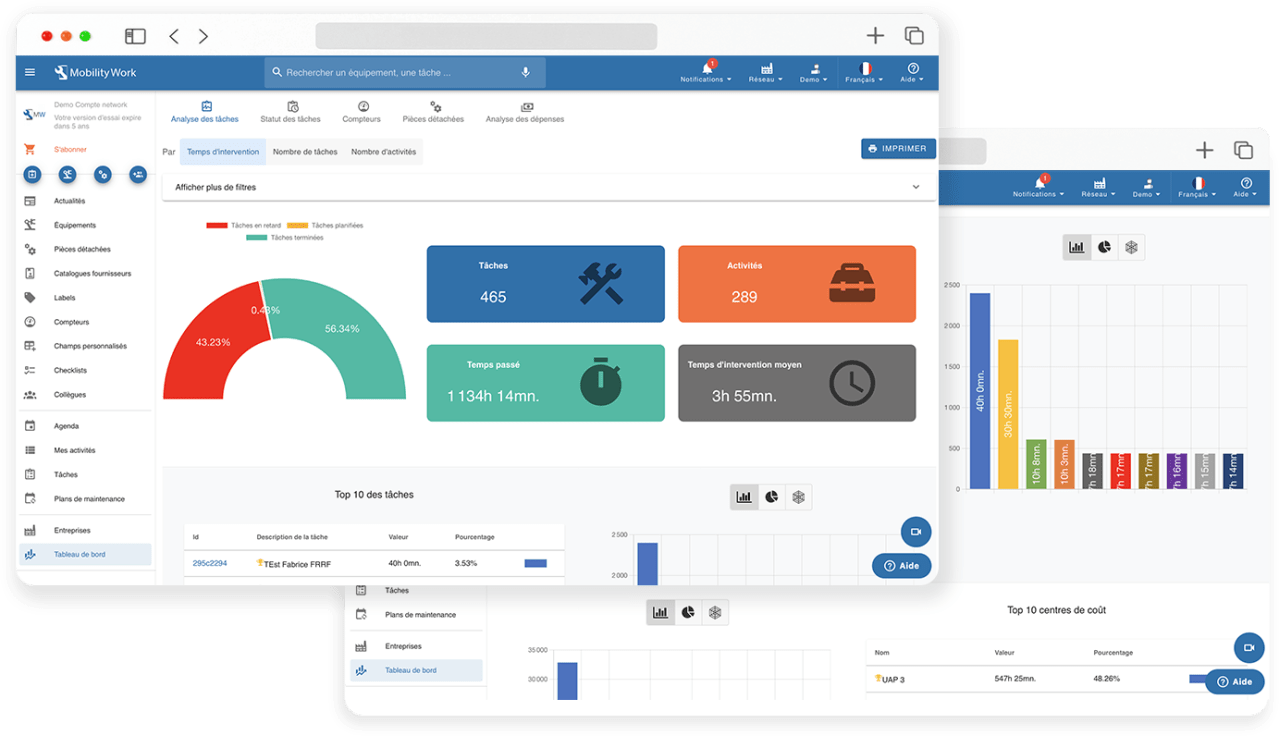1279x736 pixels.
Task: Click the Notifications bell icon
Action: click(x=705, y=68)
